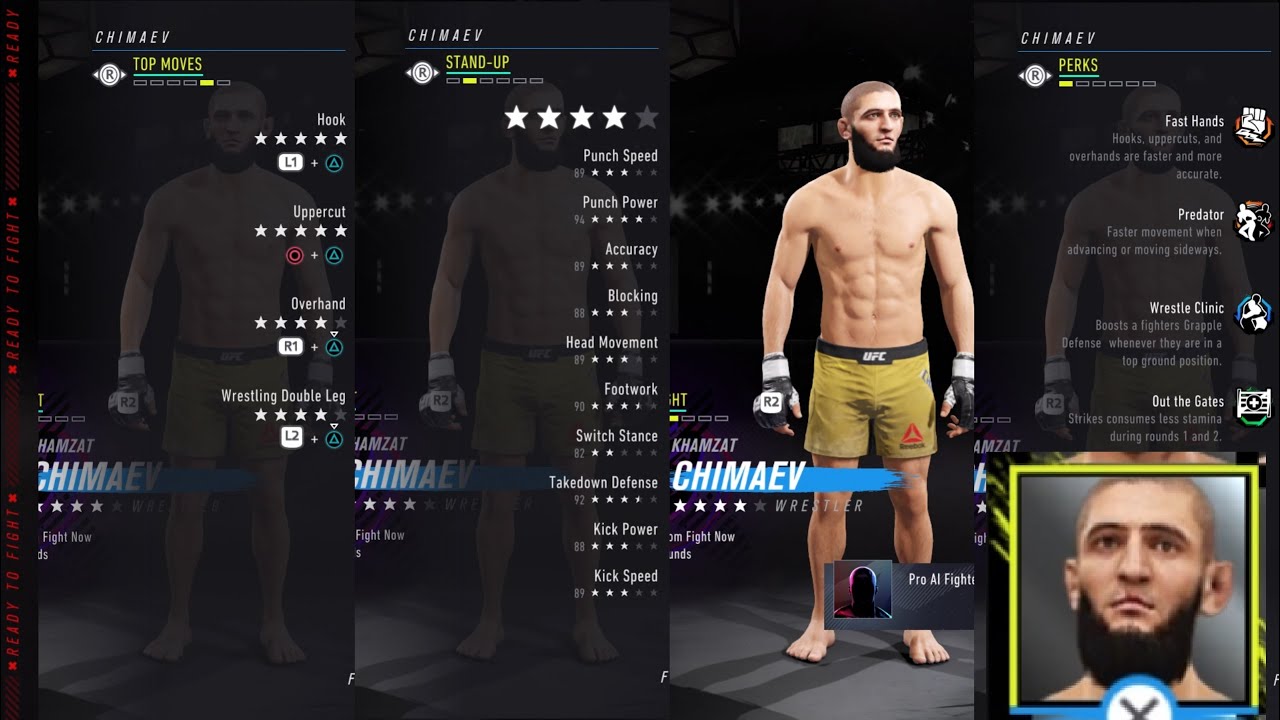Click Chimaev's face portrait with yellow border
This screenshot has width=1280, height=720.
[x=1133, y=587]
